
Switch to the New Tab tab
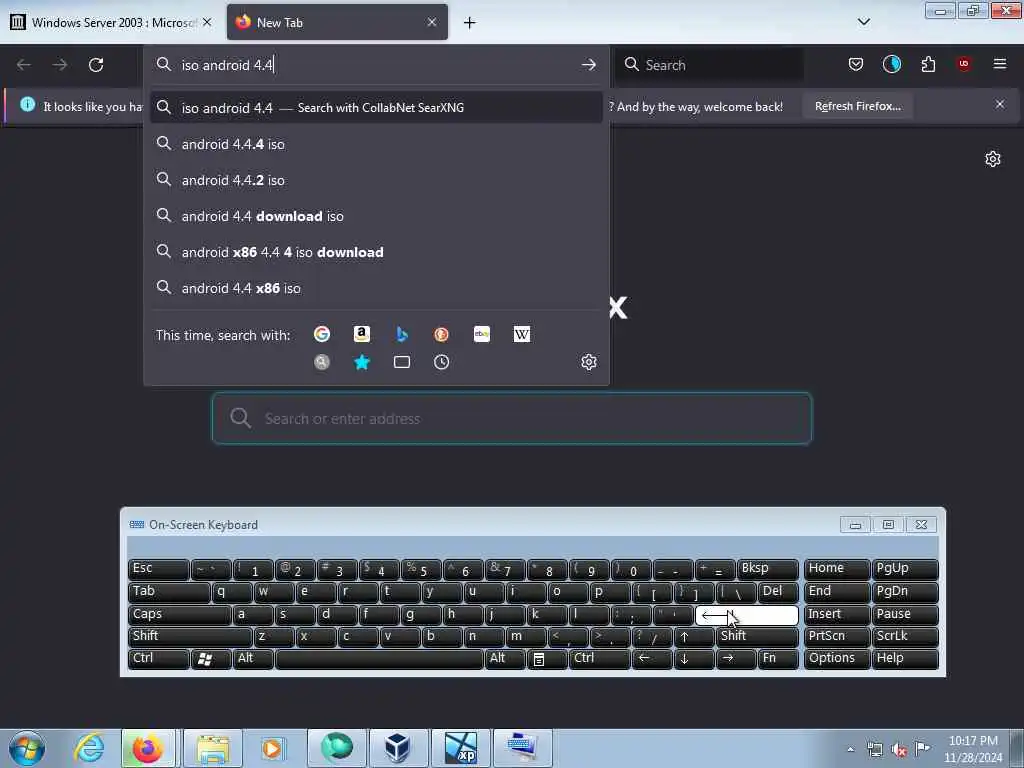(337, 22)
